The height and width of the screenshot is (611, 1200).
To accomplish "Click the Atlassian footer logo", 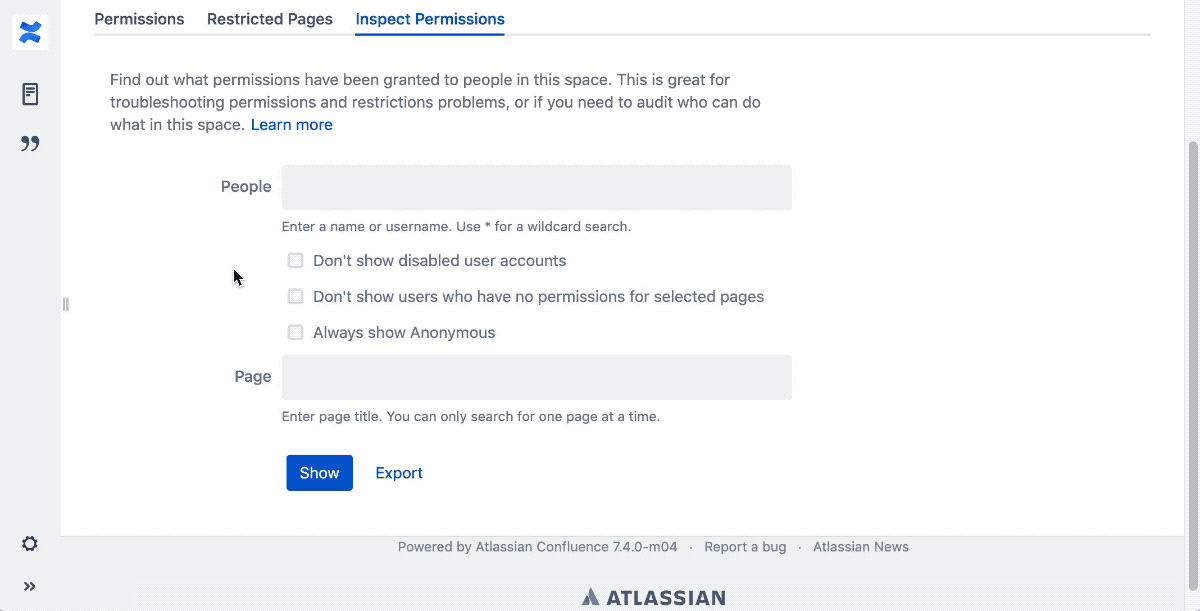I will (x=654, y=598).
